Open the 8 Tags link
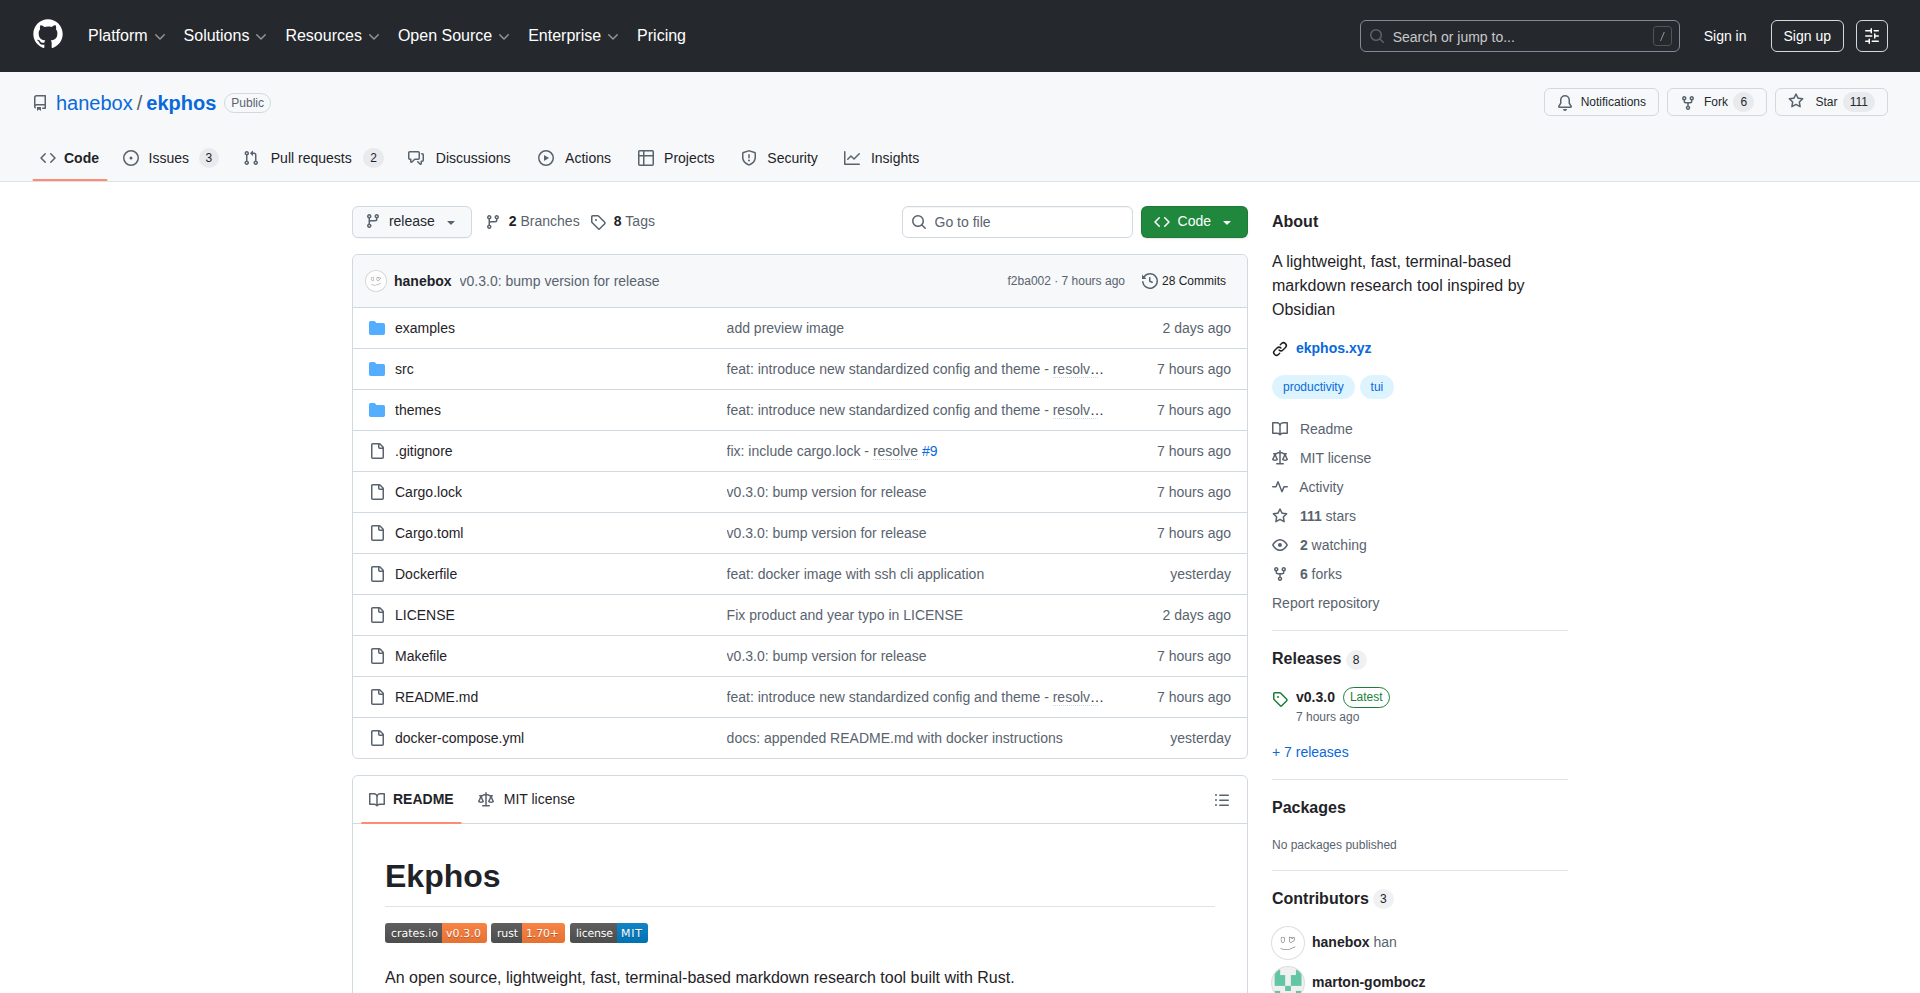Viewport: 1920px width, 993px height. (623, 222)
